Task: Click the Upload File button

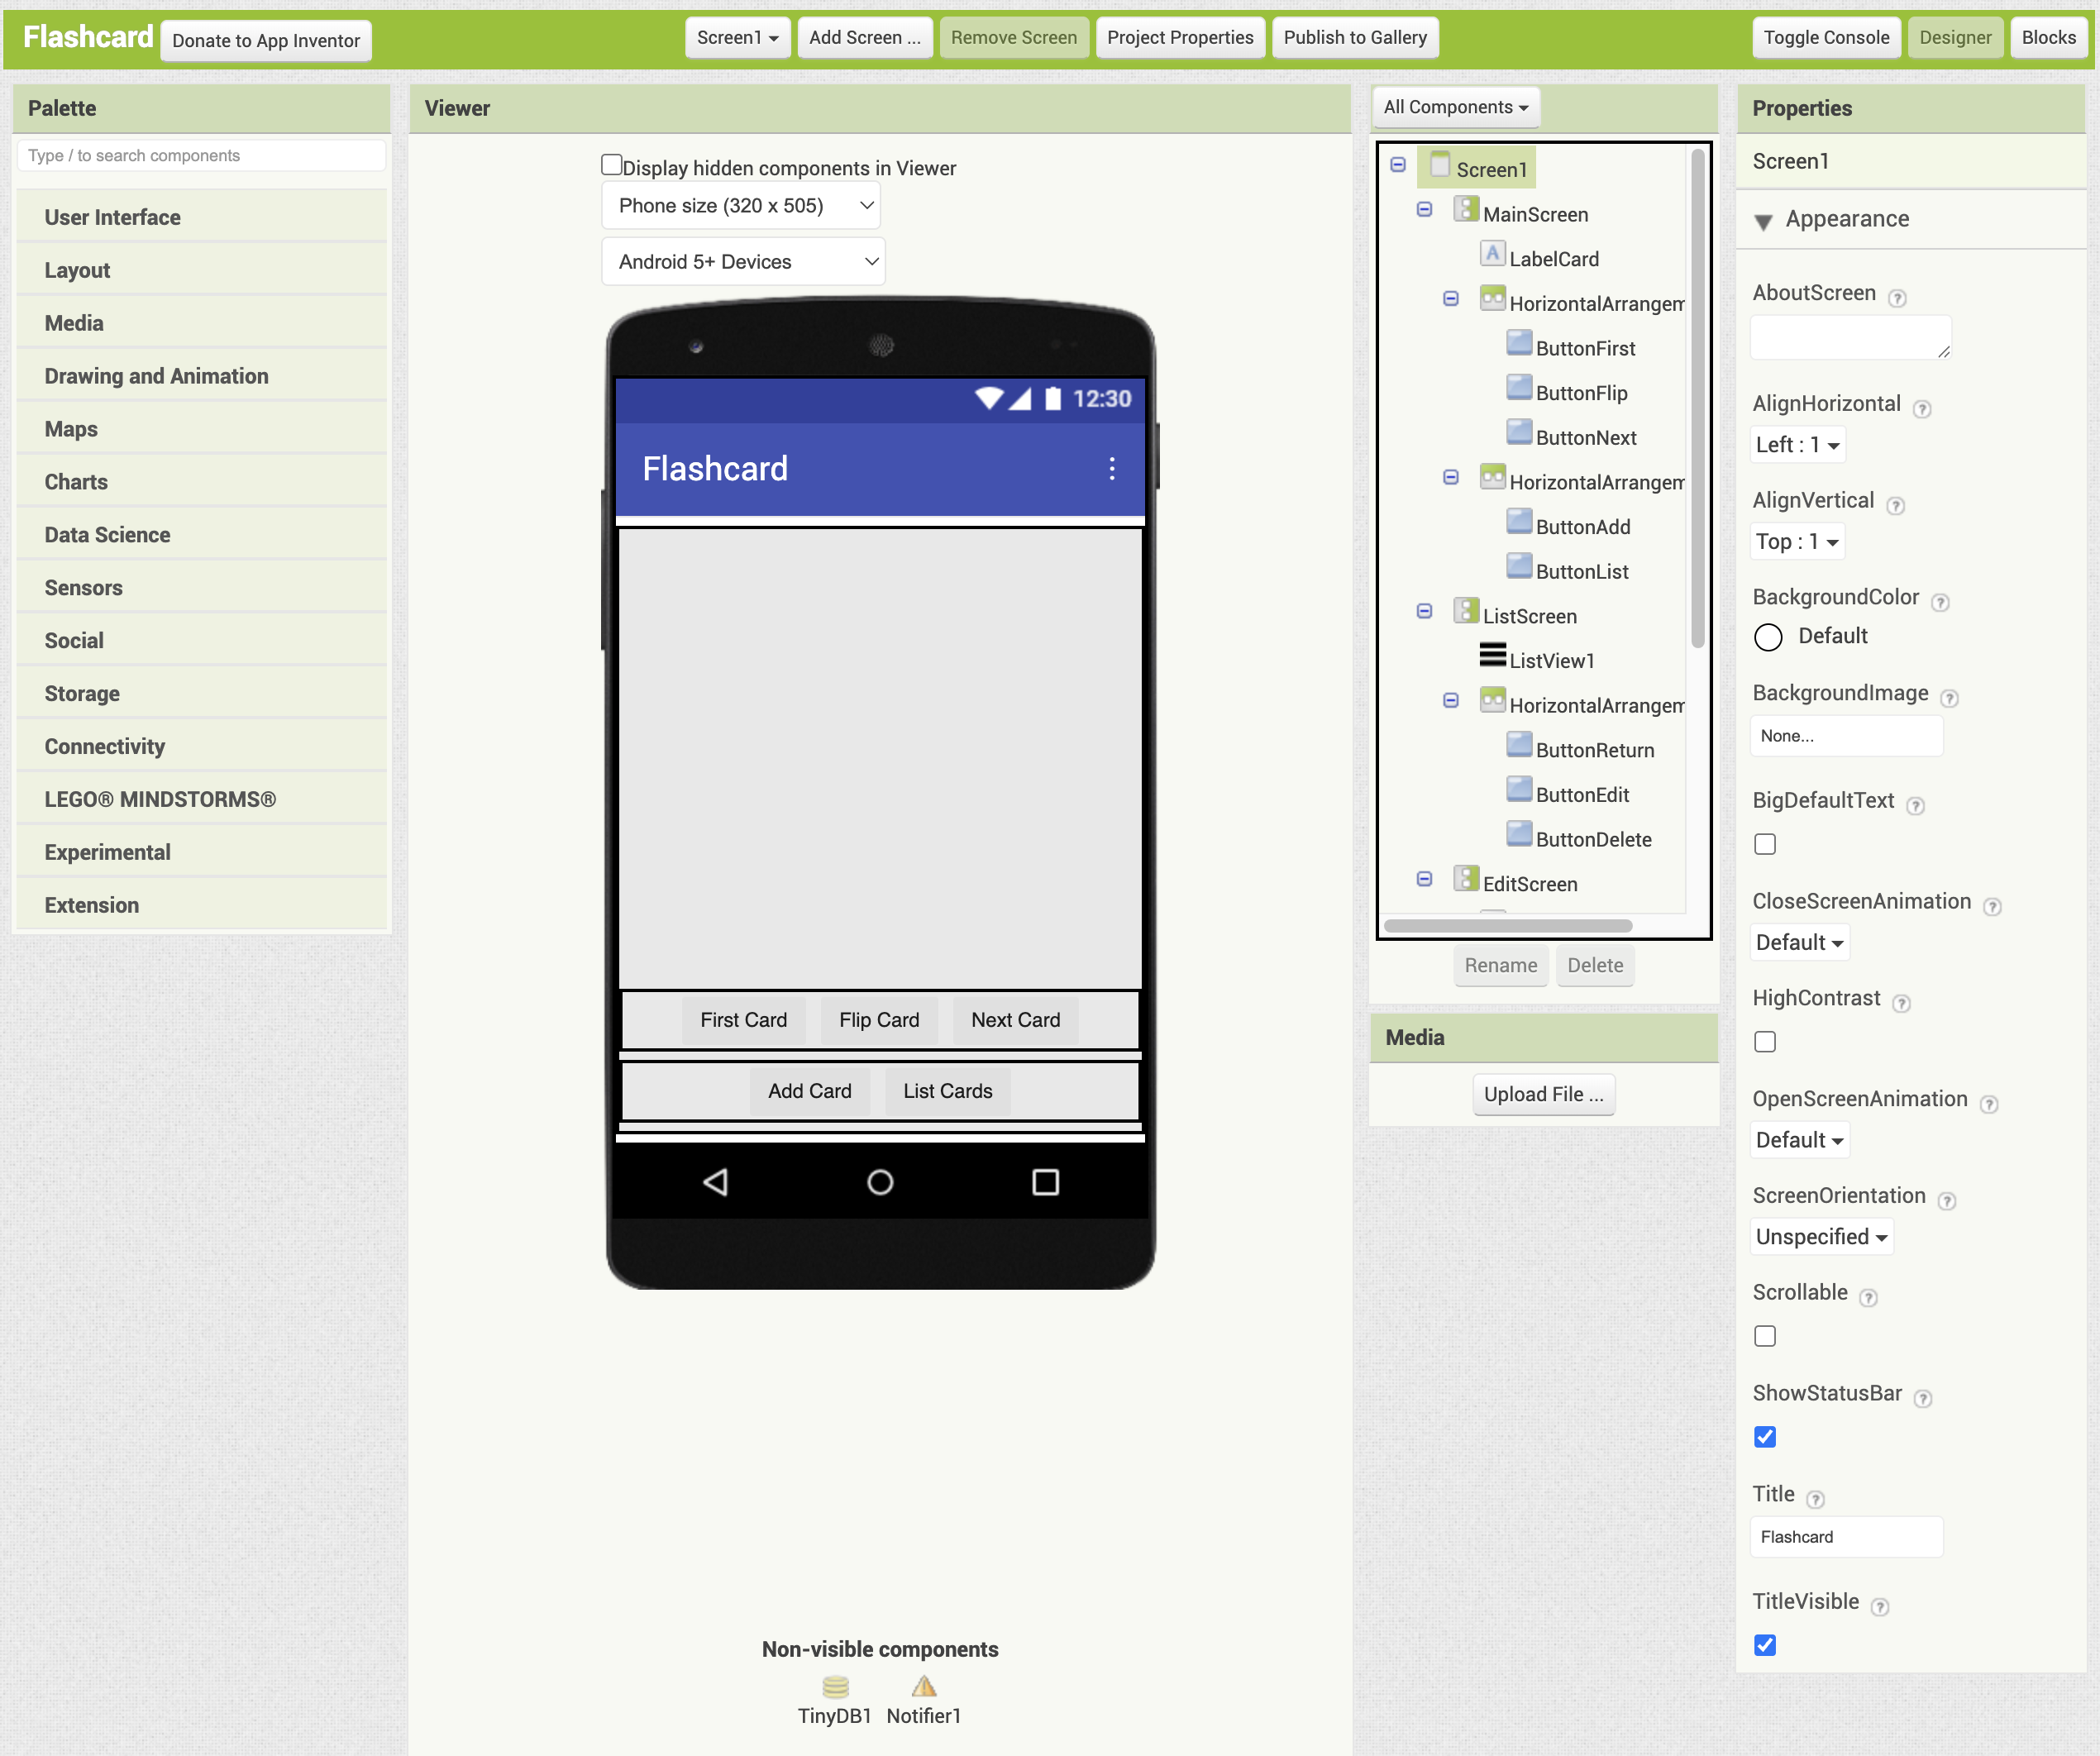Action: (1543, 1094)
